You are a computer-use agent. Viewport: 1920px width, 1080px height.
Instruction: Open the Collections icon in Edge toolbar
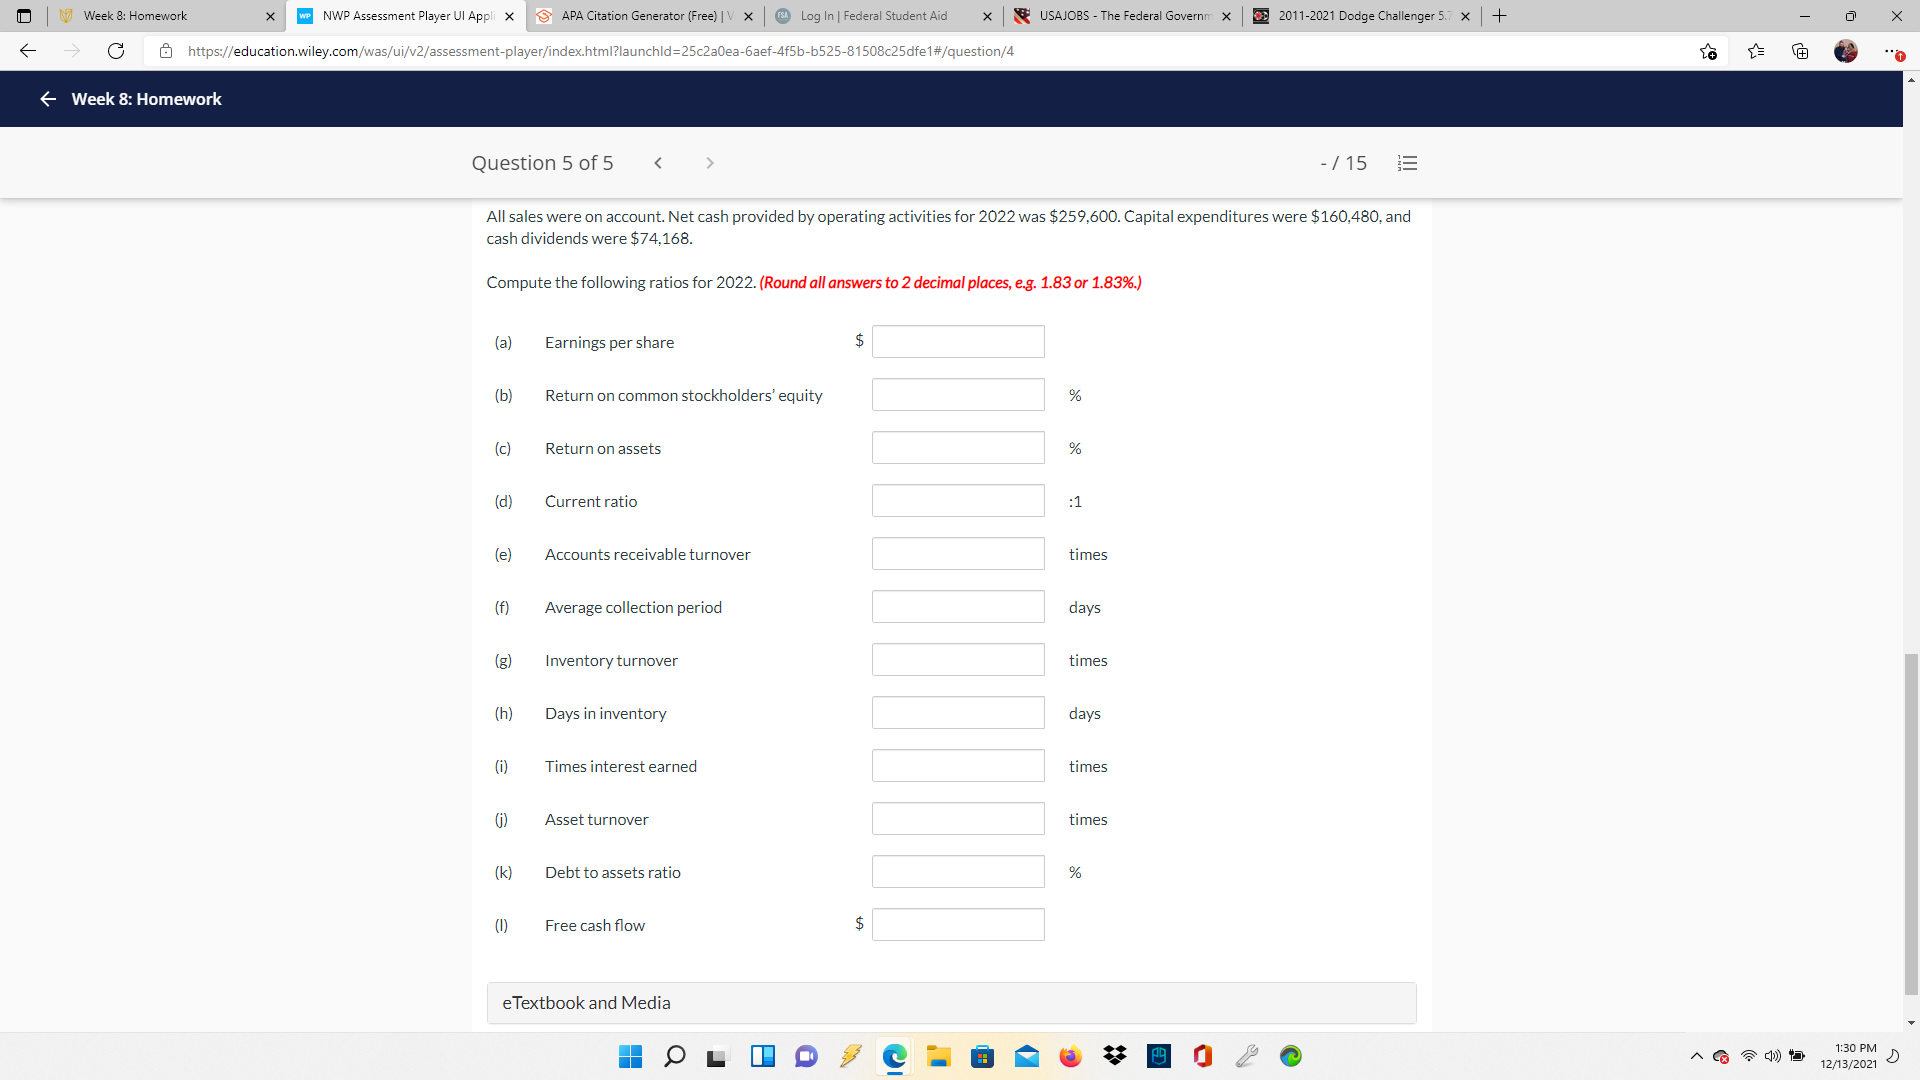pos(1801,51)
